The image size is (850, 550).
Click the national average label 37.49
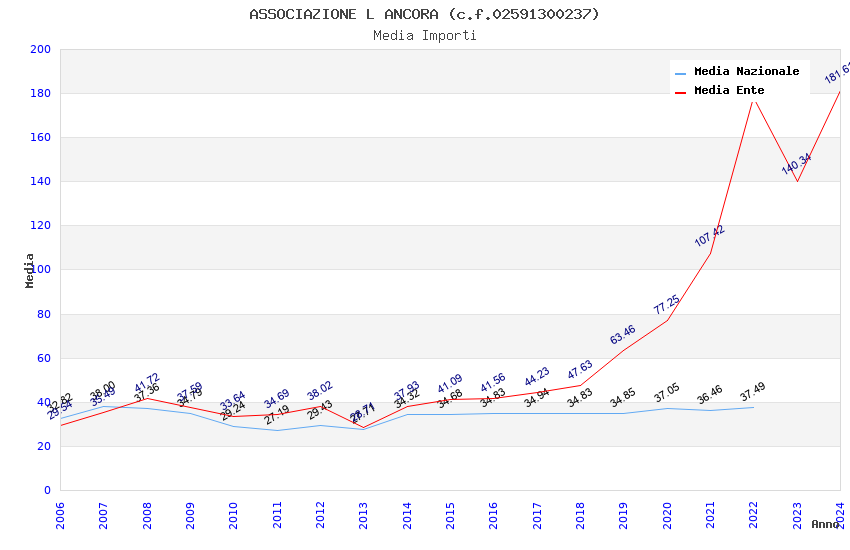click(753, 391)
